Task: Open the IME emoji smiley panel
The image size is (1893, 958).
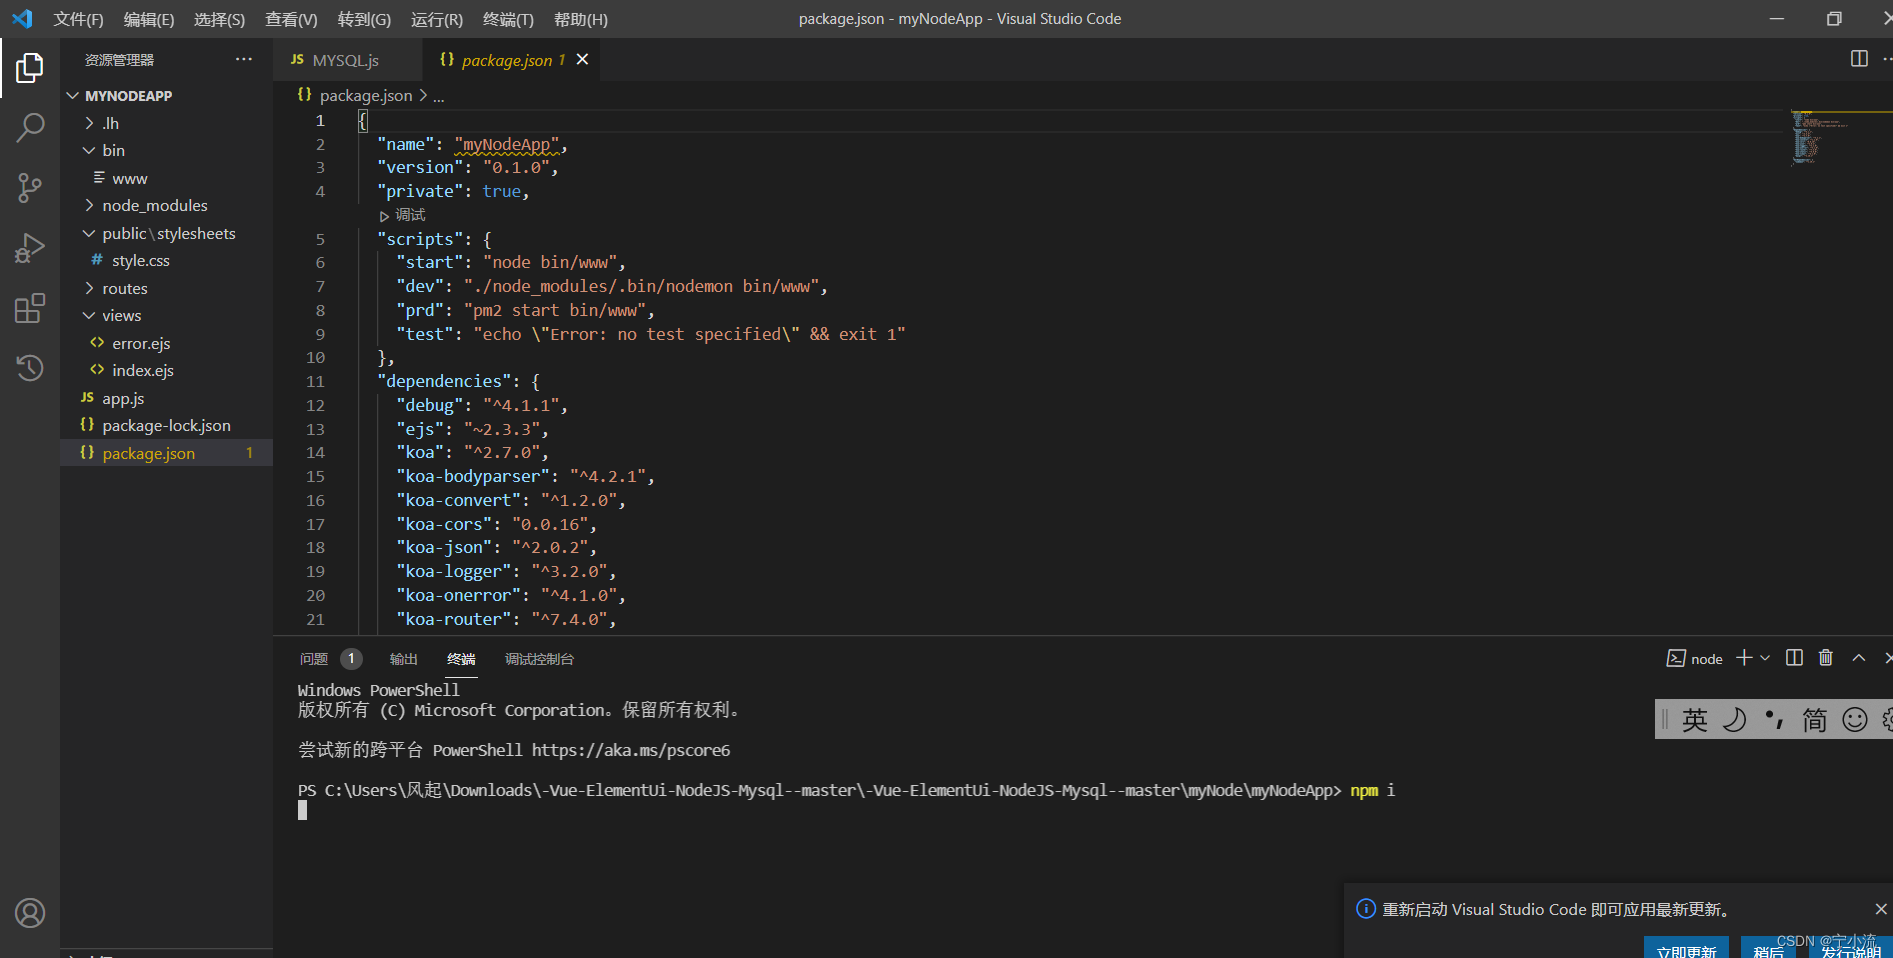Action: point(1855,720)
